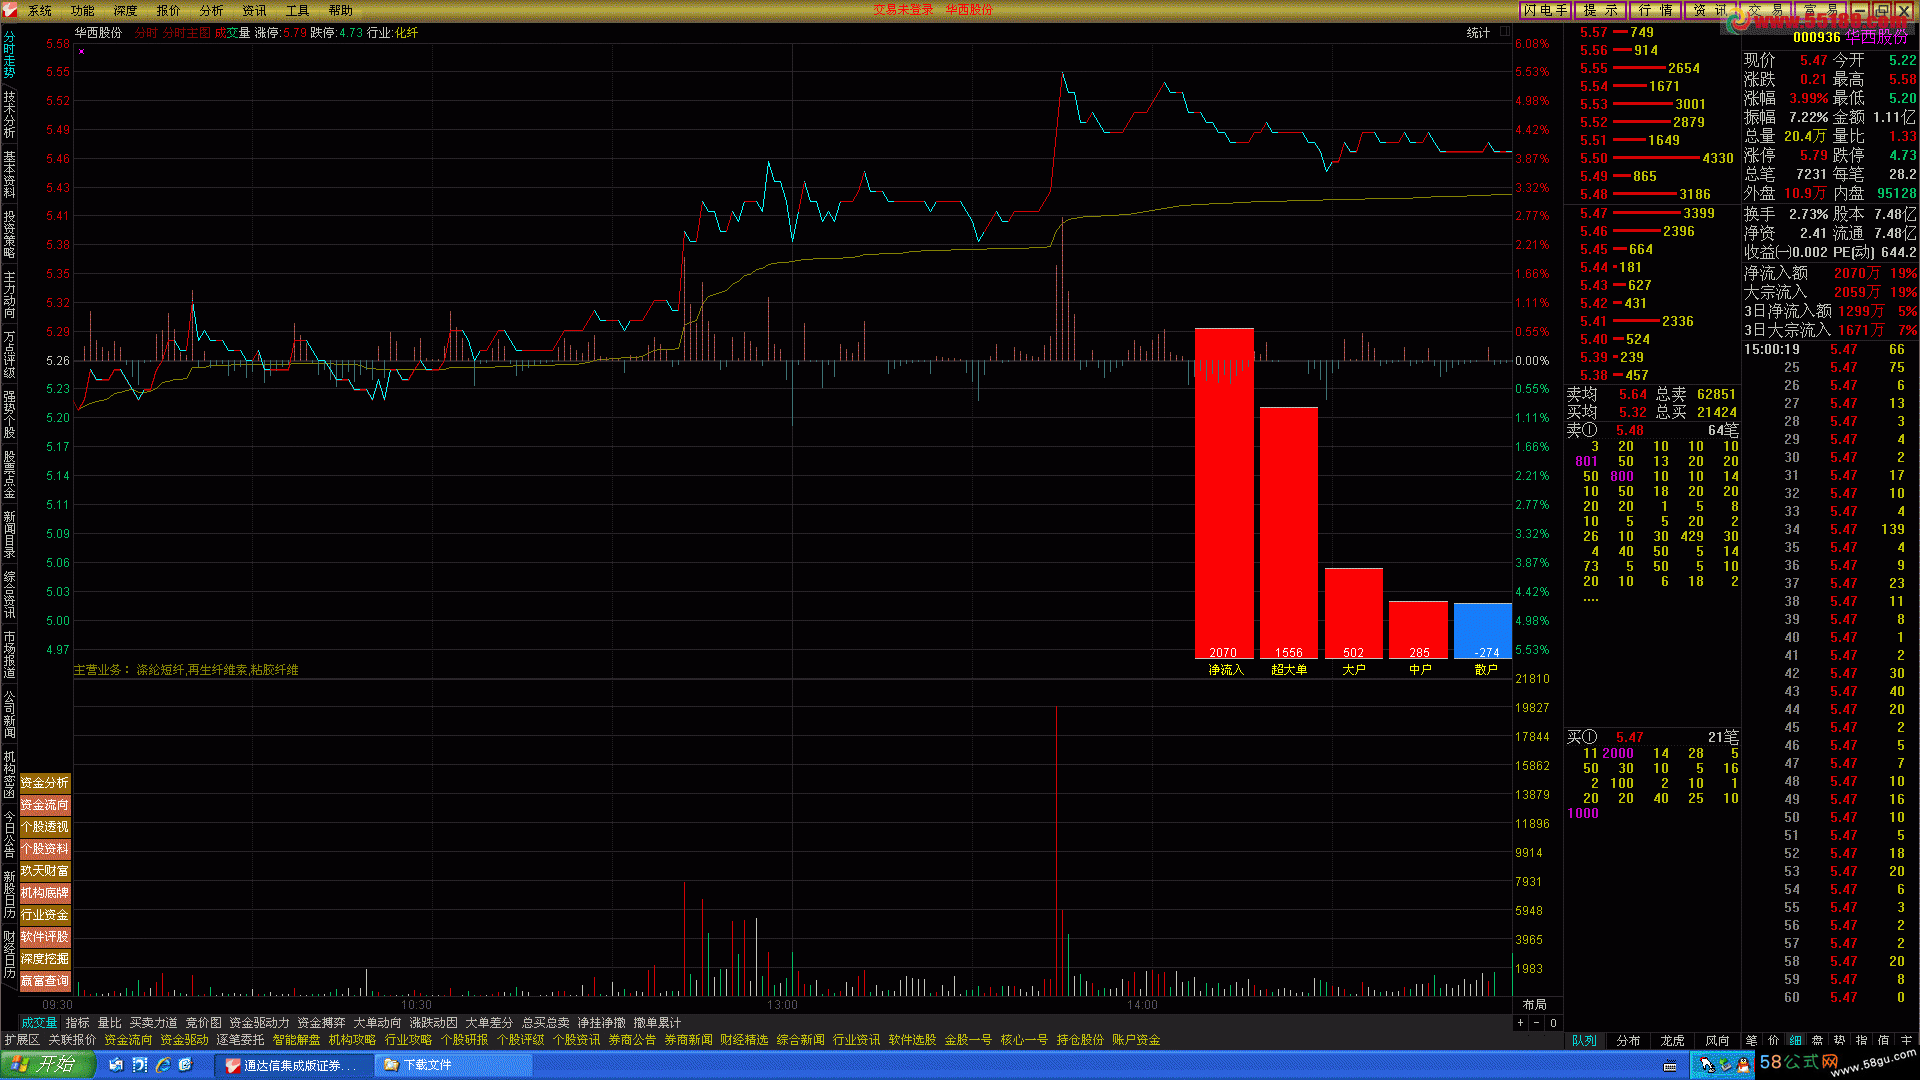Open the 帮助 menu
Viewport: 1920px width, 1080px height.
tap(341, 11)
